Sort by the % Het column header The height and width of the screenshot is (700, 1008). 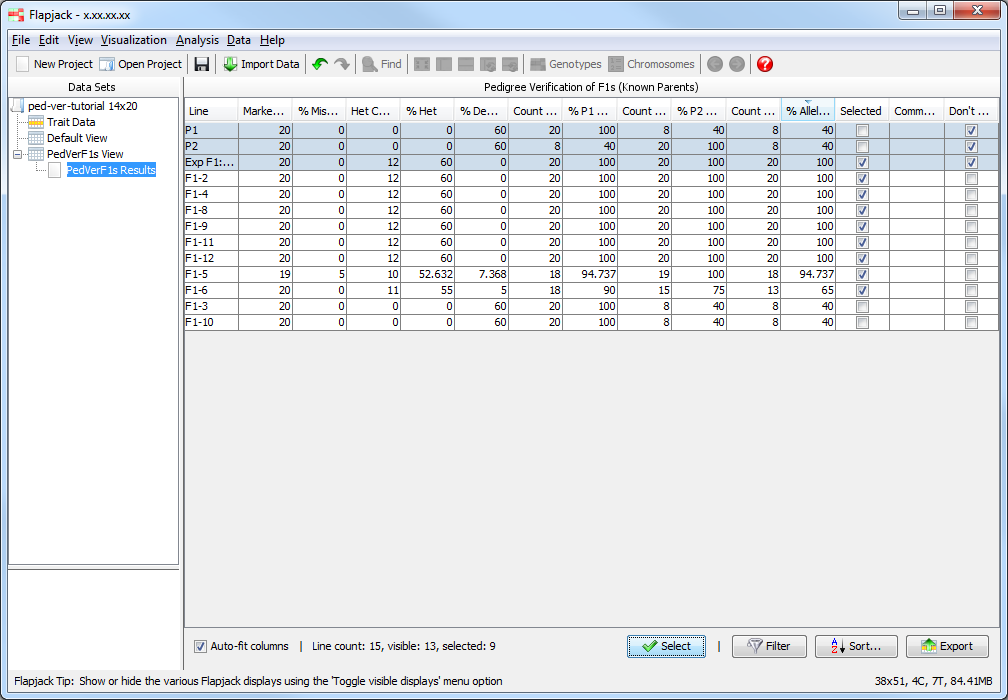[427, 111]
